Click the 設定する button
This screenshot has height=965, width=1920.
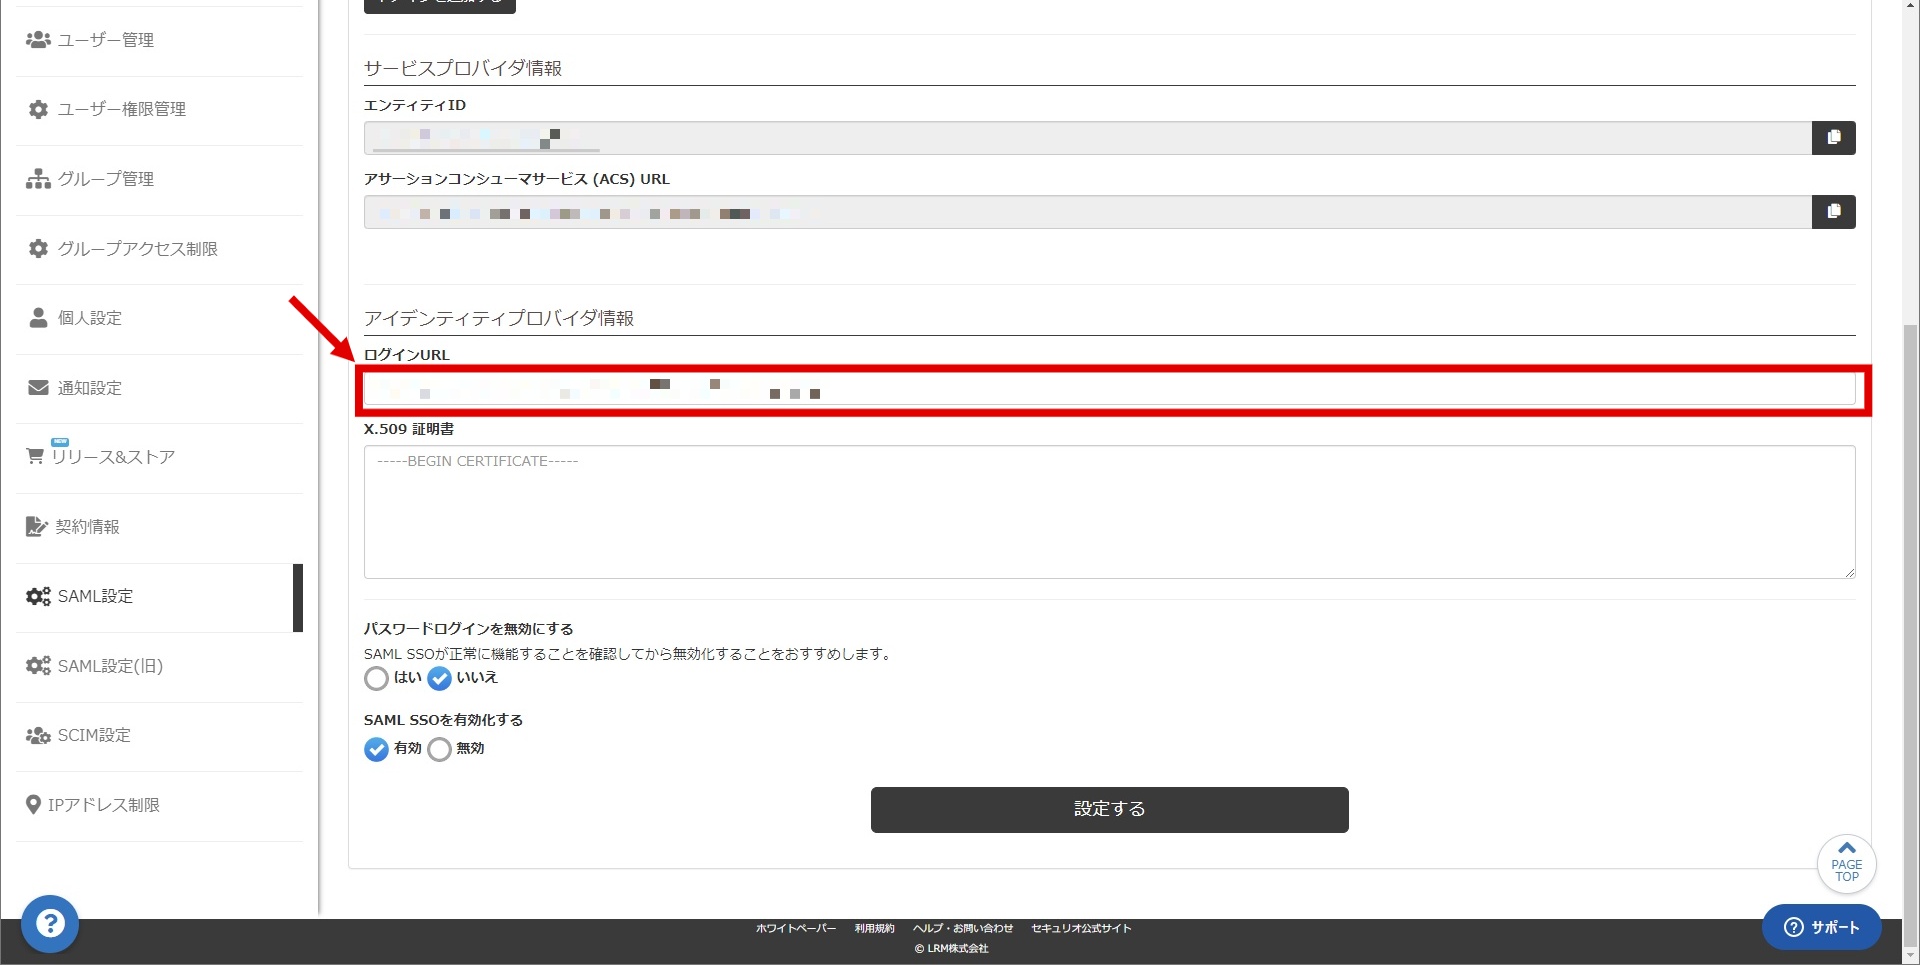point(1109,809)
